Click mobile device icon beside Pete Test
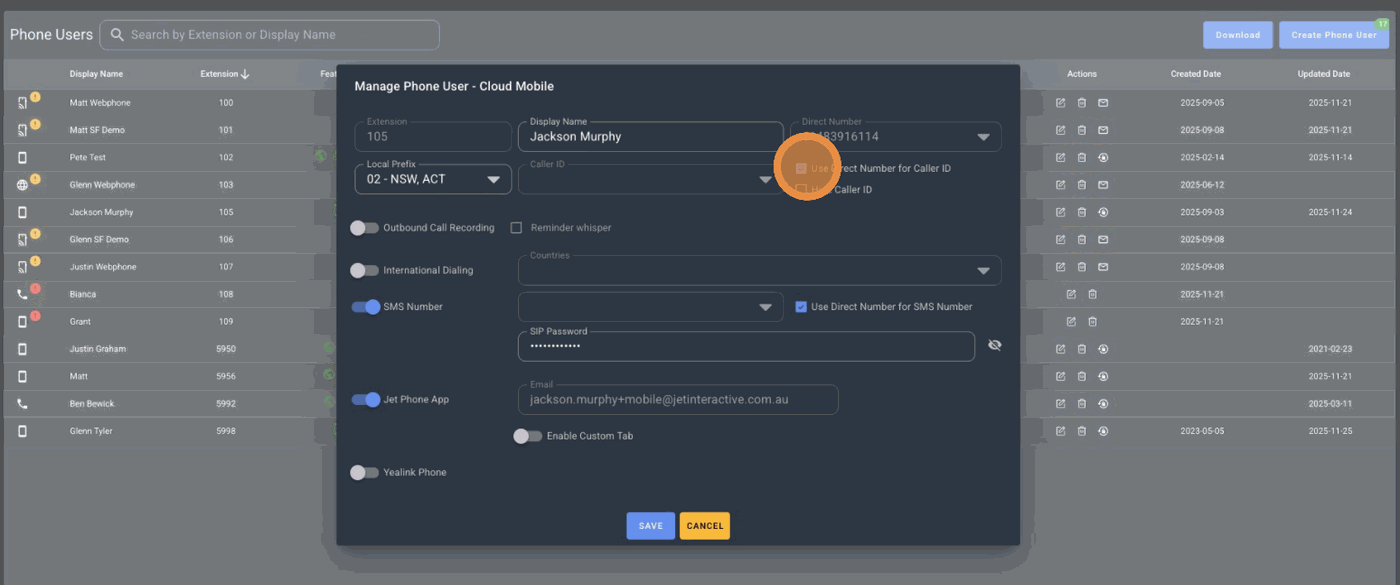Viewport: 1400px width, 585px height. coord(23,157)
